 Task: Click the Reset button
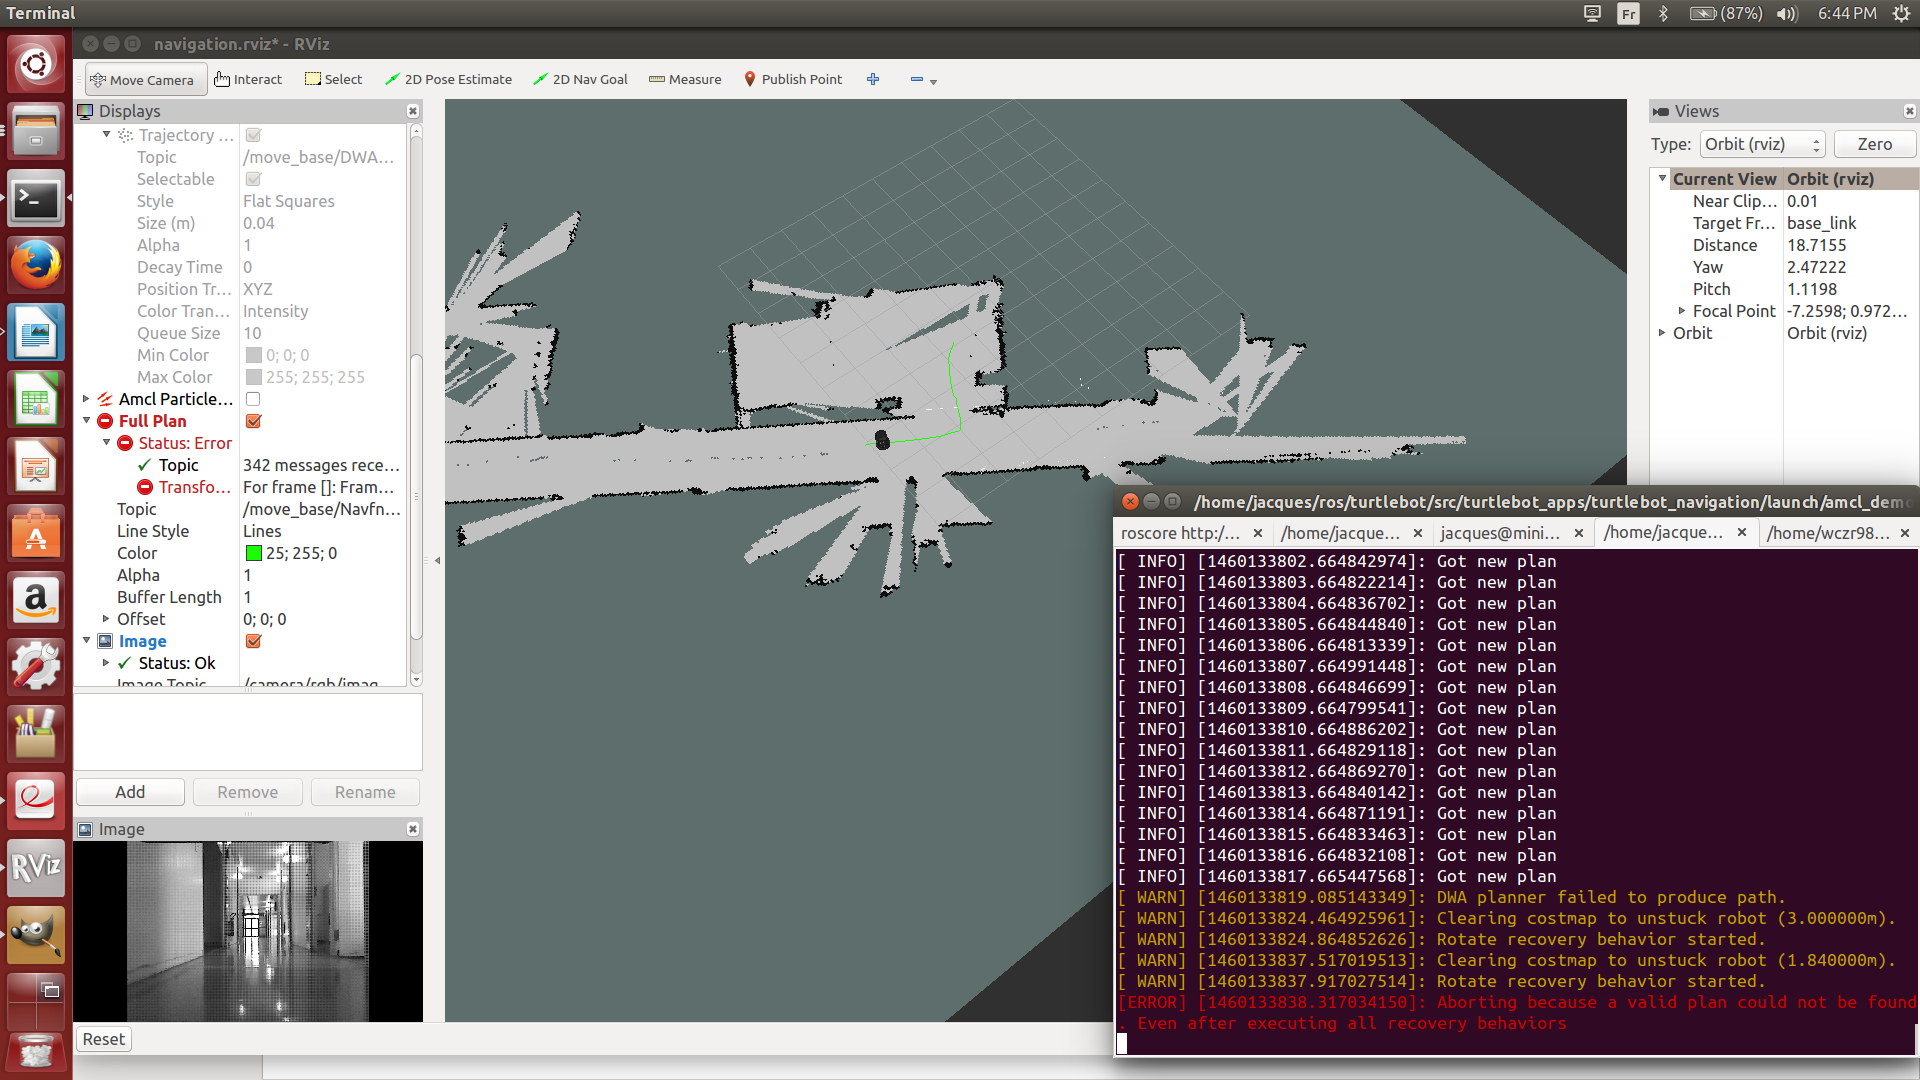[104, 1039]
